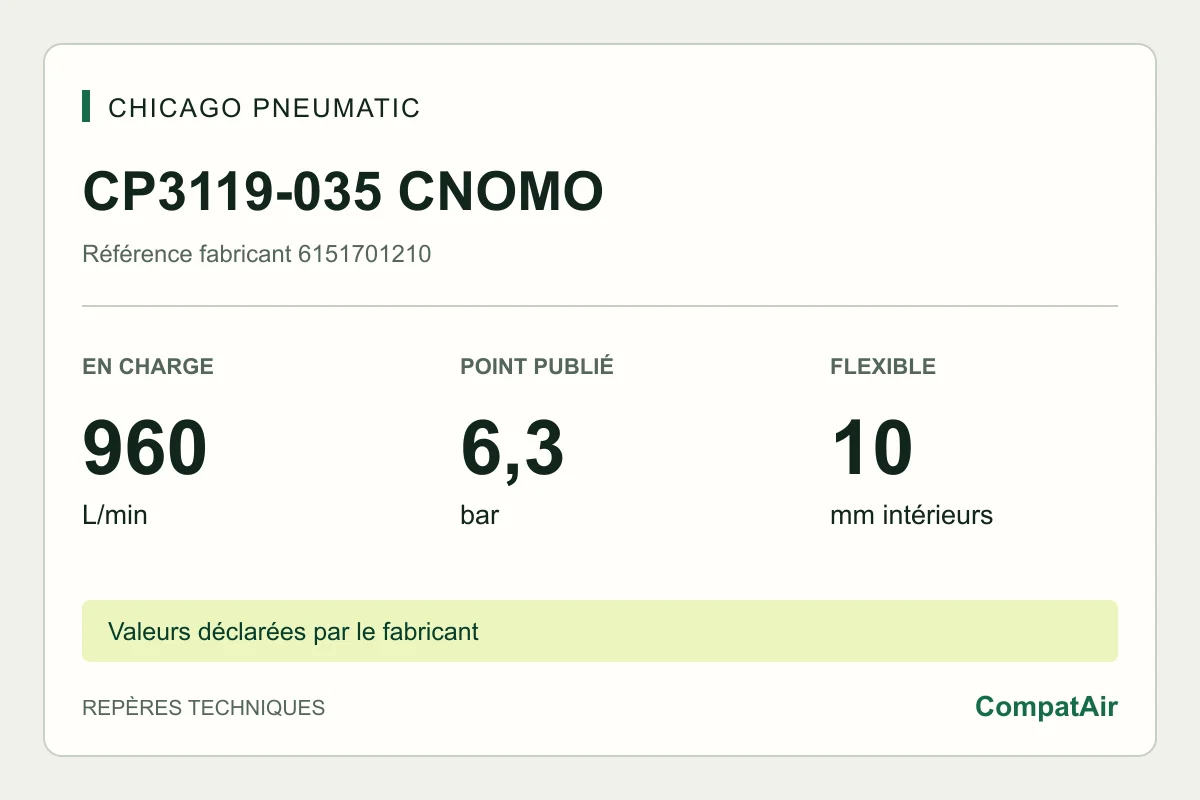Click the horizontal divider under the reference line

(600, 306)
